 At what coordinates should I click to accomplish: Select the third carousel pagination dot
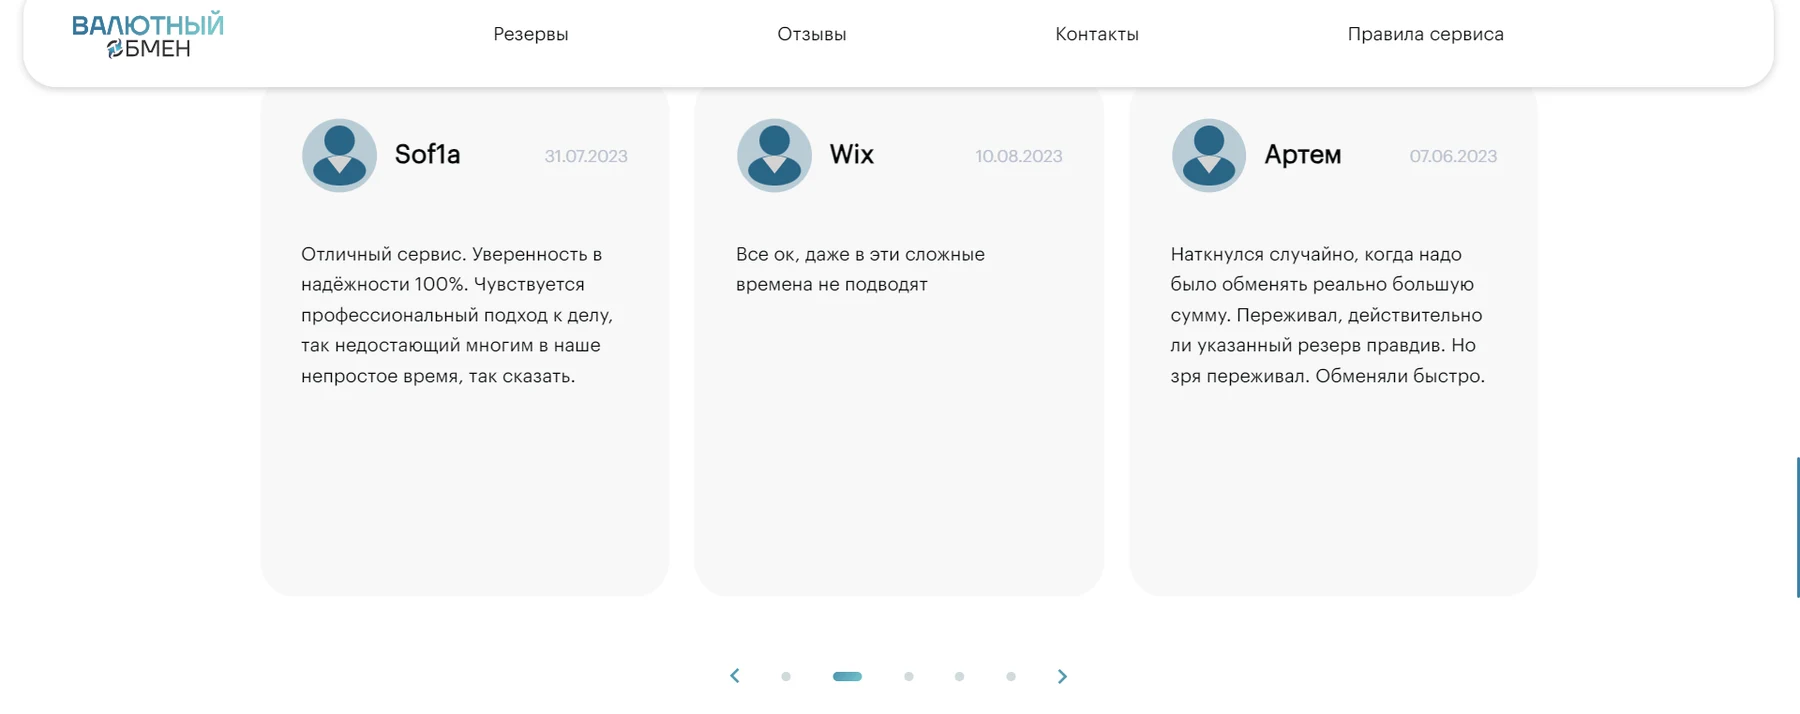click(908, 677)
